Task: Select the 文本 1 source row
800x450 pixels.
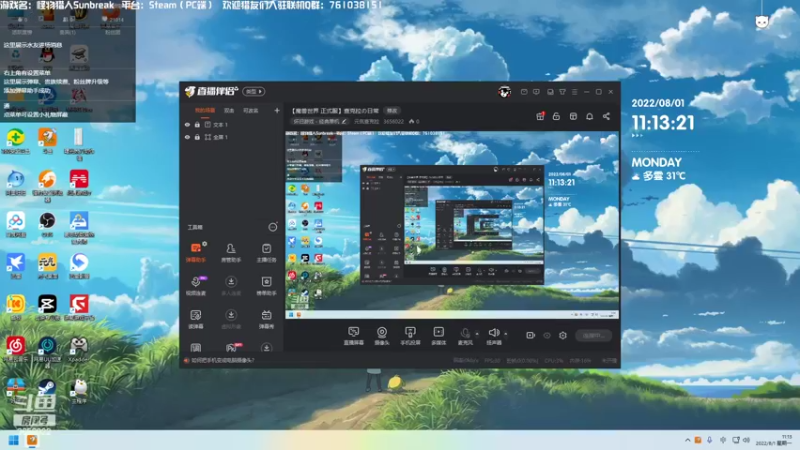Action: tap(232, 124)
